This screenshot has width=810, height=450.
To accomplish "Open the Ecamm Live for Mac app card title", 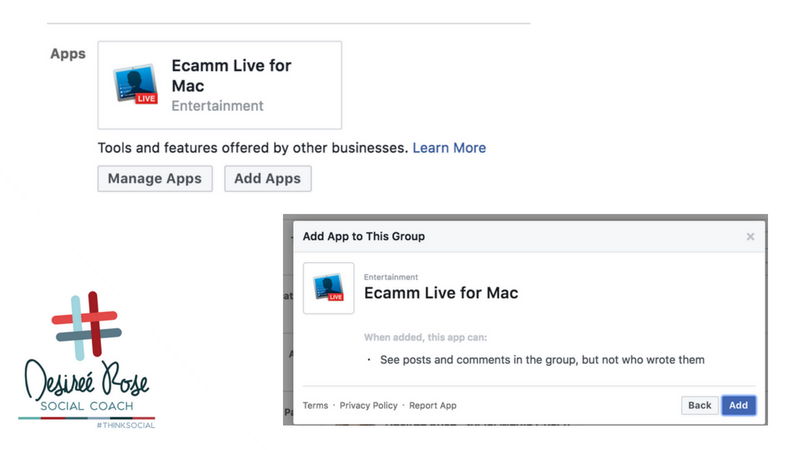I will (231, 75).
